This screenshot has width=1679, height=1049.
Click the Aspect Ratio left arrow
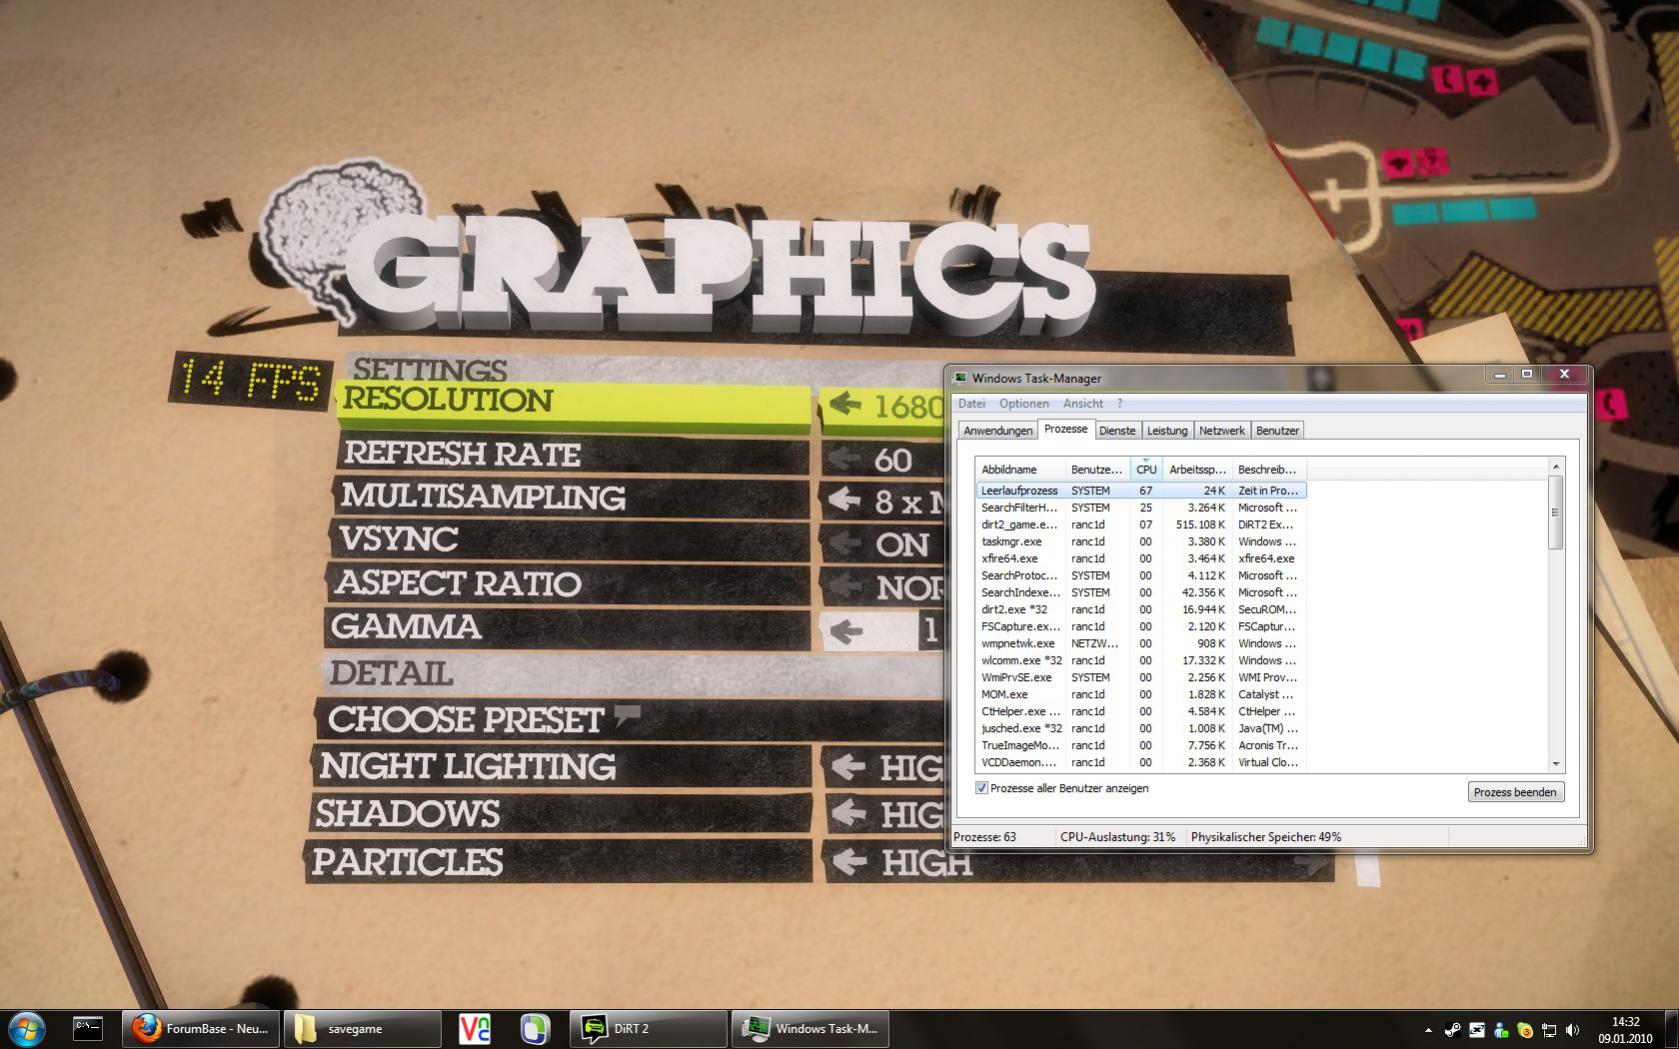point(845,585)
